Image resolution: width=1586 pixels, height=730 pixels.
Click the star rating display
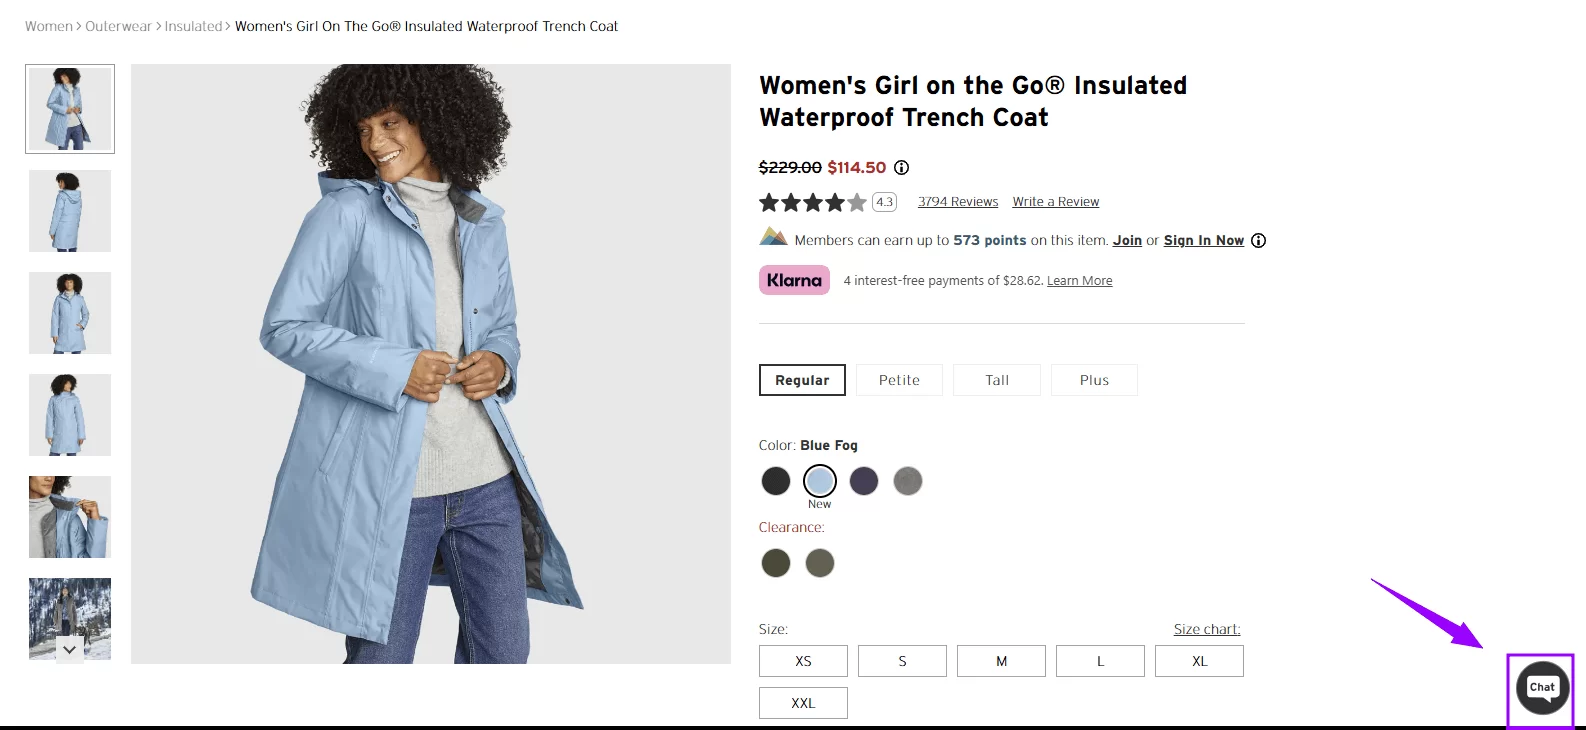[x=812, y=201]
